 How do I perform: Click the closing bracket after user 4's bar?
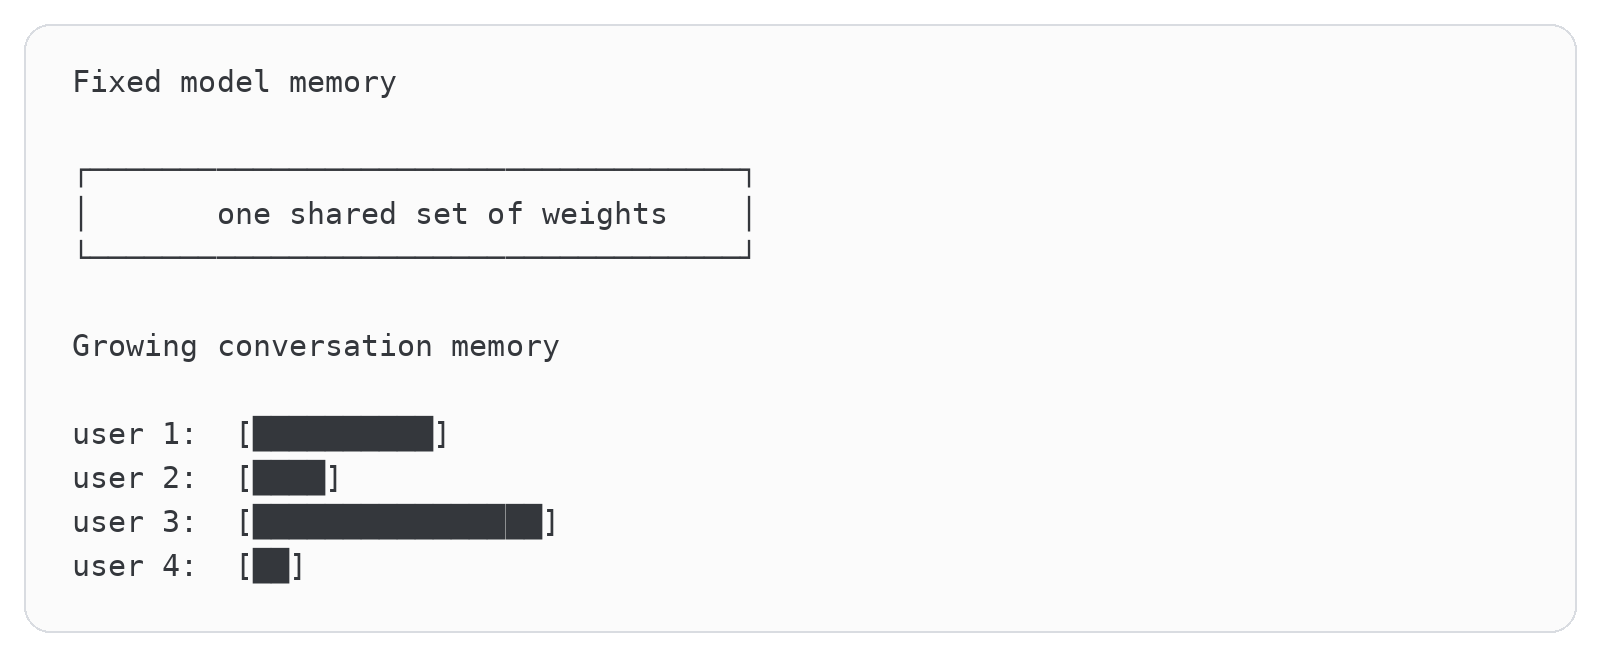(297, 566)
